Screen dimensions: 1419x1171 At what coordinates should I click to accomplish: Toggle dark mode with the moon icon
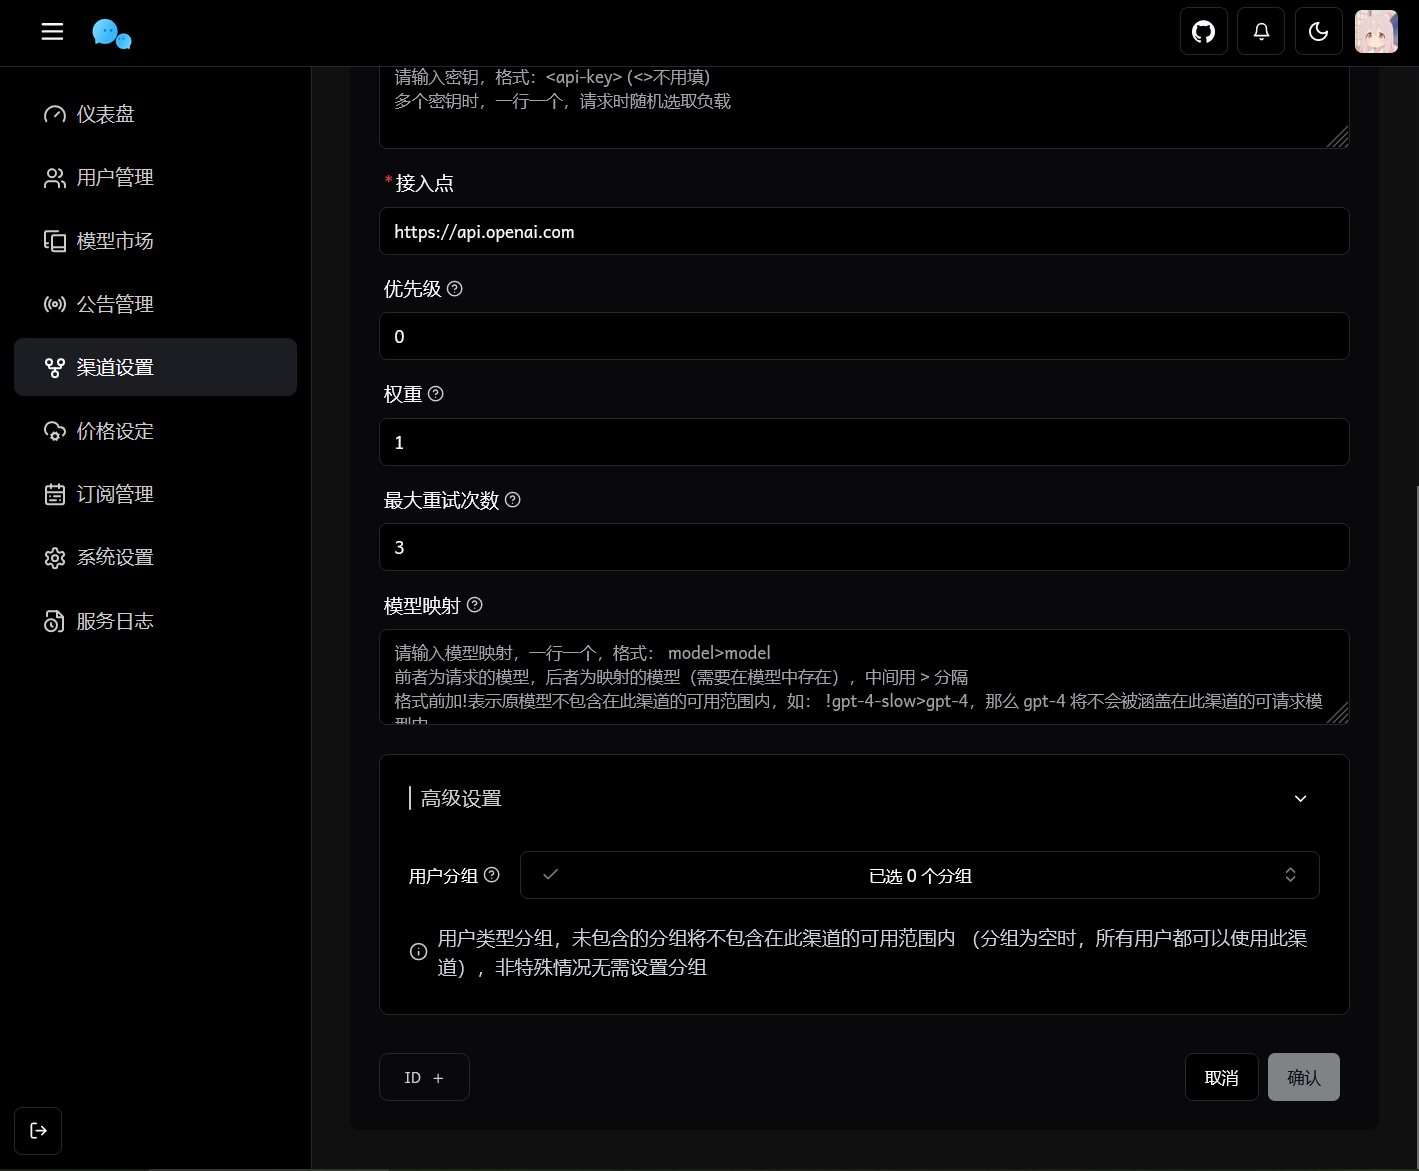(x=1318, y=31)
